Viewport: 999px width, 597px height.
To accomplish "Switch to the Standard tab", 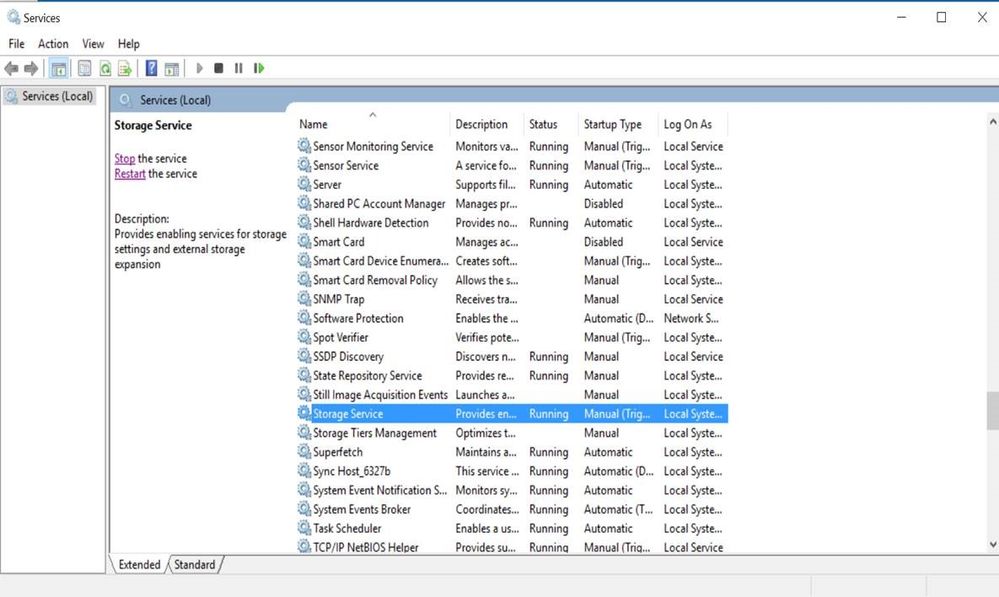I will click(194, 564).
